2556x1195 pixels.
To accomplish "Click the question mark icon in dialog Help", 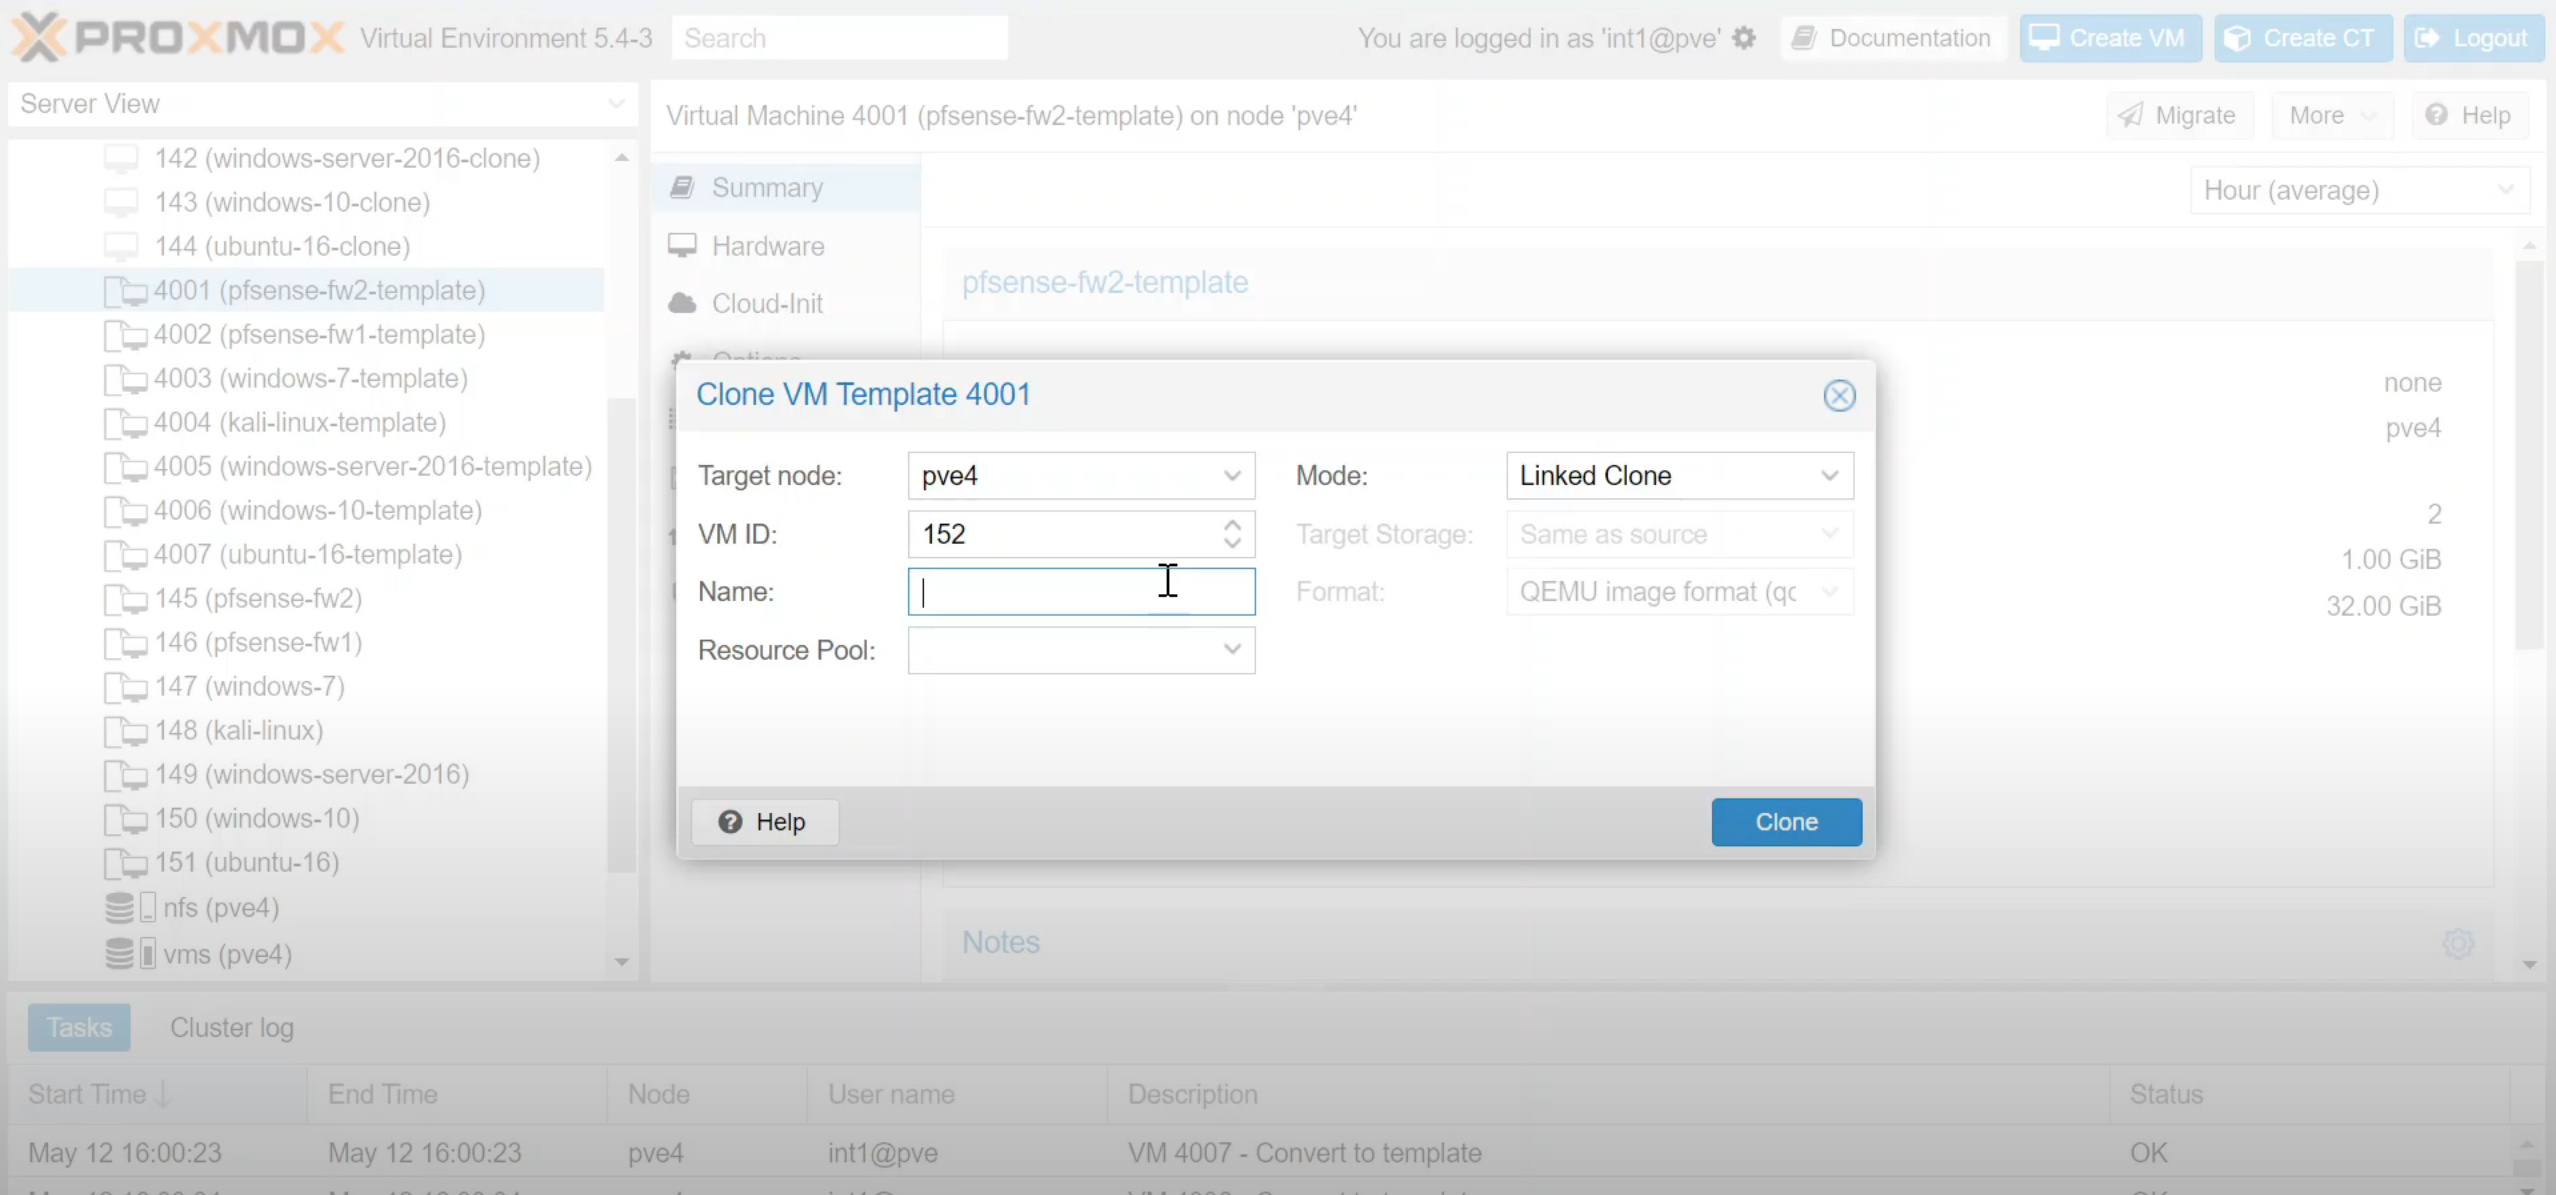I will [730, 821].
